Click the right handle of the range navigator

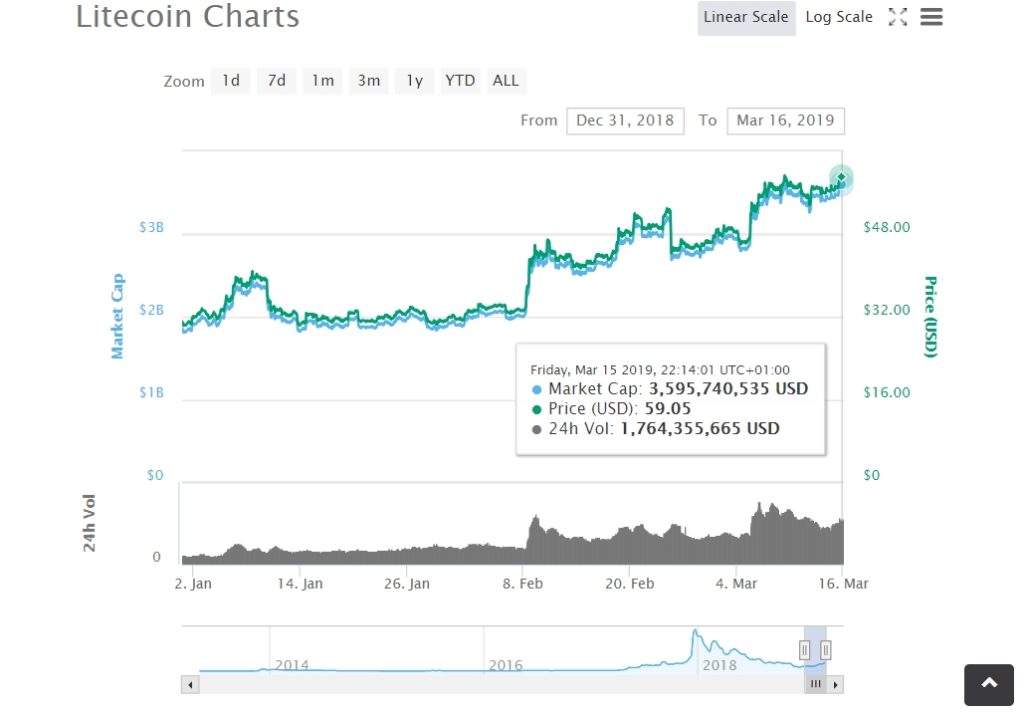[x=824, y=649]
